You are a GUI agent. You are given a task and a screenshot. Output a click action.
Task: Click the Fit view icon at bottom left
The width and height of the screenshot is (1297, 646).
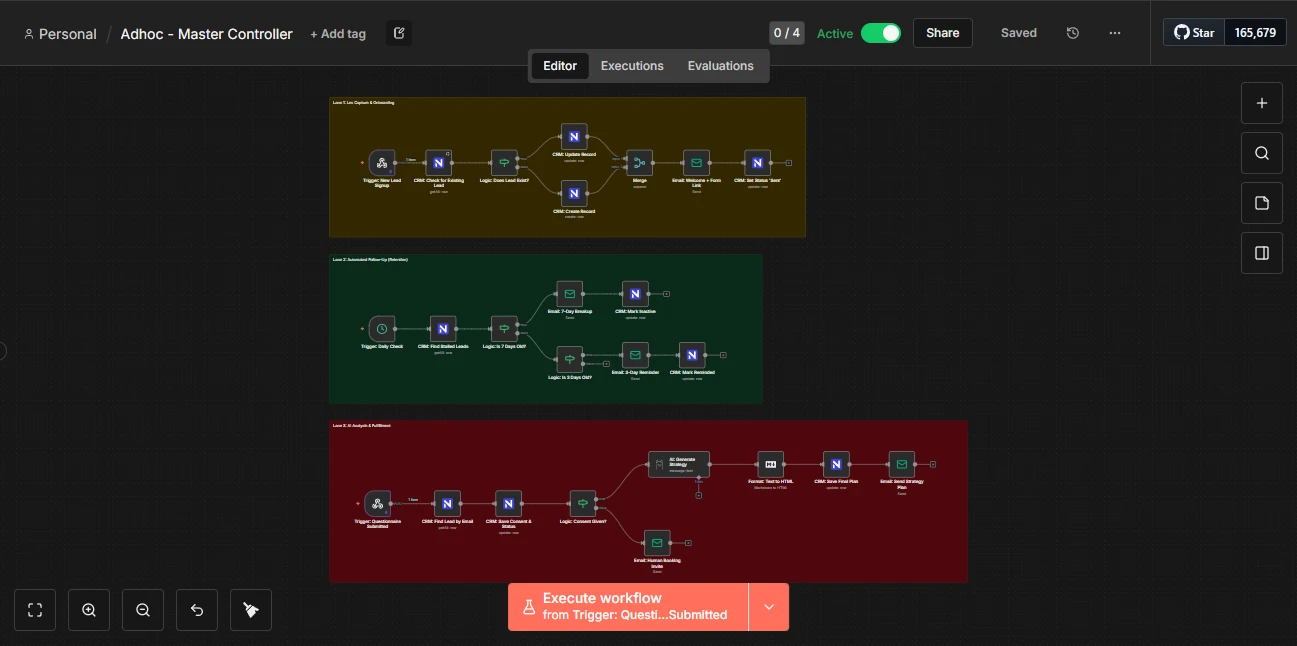(34, 609)
